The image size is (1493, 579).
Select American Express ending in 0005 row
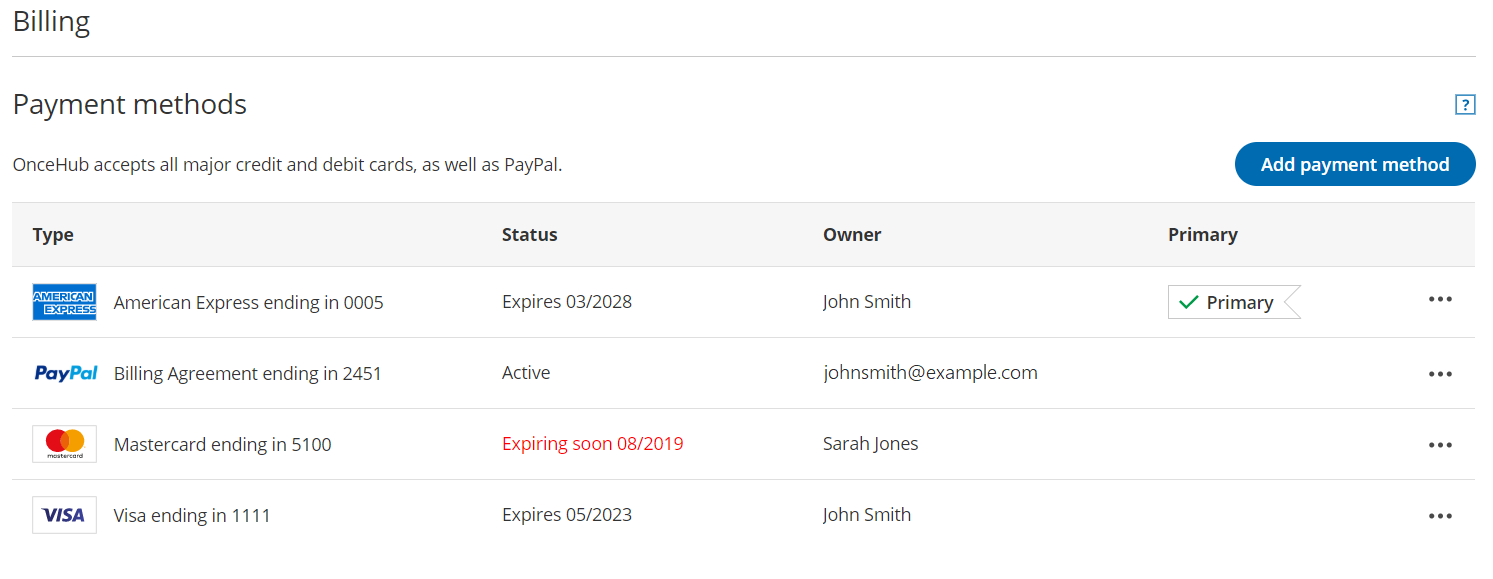tap(248, 302)
